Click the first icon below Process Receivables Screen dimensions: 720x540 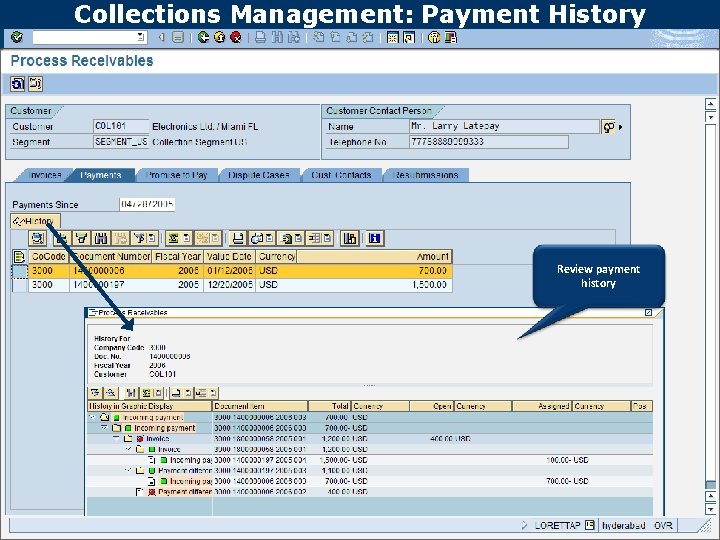pyautogui.click(x=18, y=84)
